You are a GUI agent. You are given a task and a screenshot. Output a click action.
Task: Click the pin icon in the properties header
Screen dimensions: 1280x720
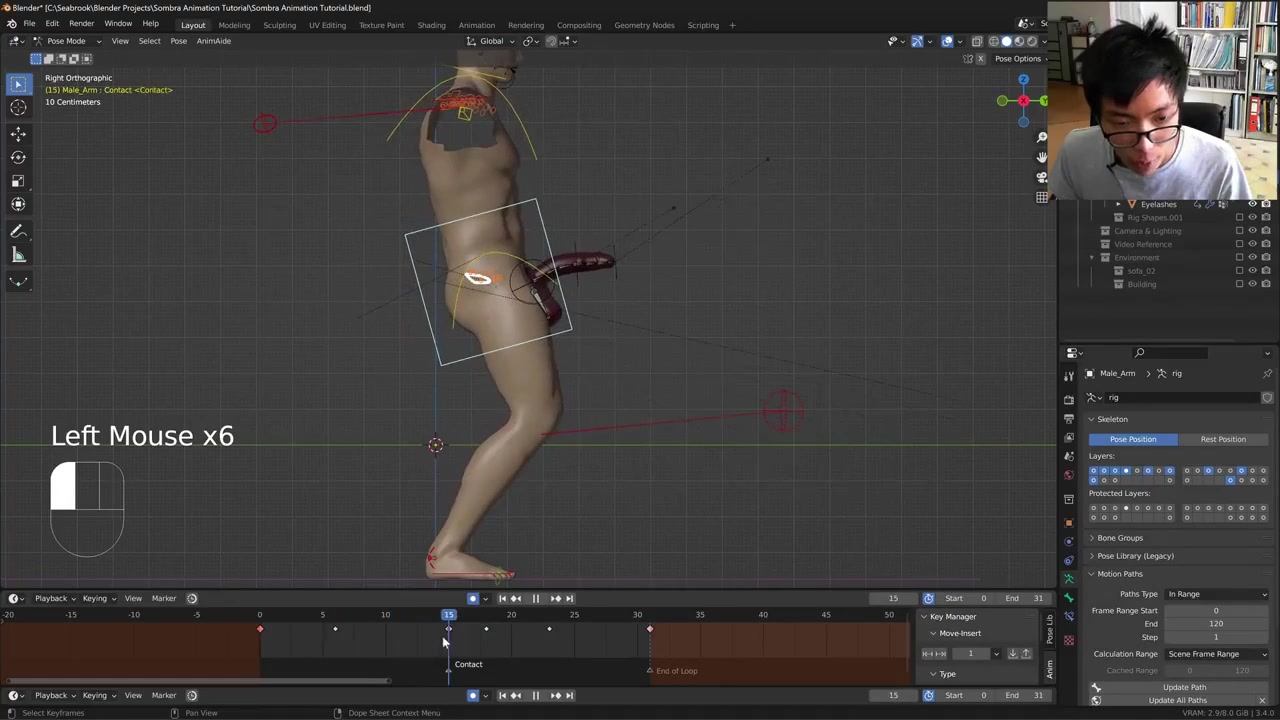pos(1267,373)
